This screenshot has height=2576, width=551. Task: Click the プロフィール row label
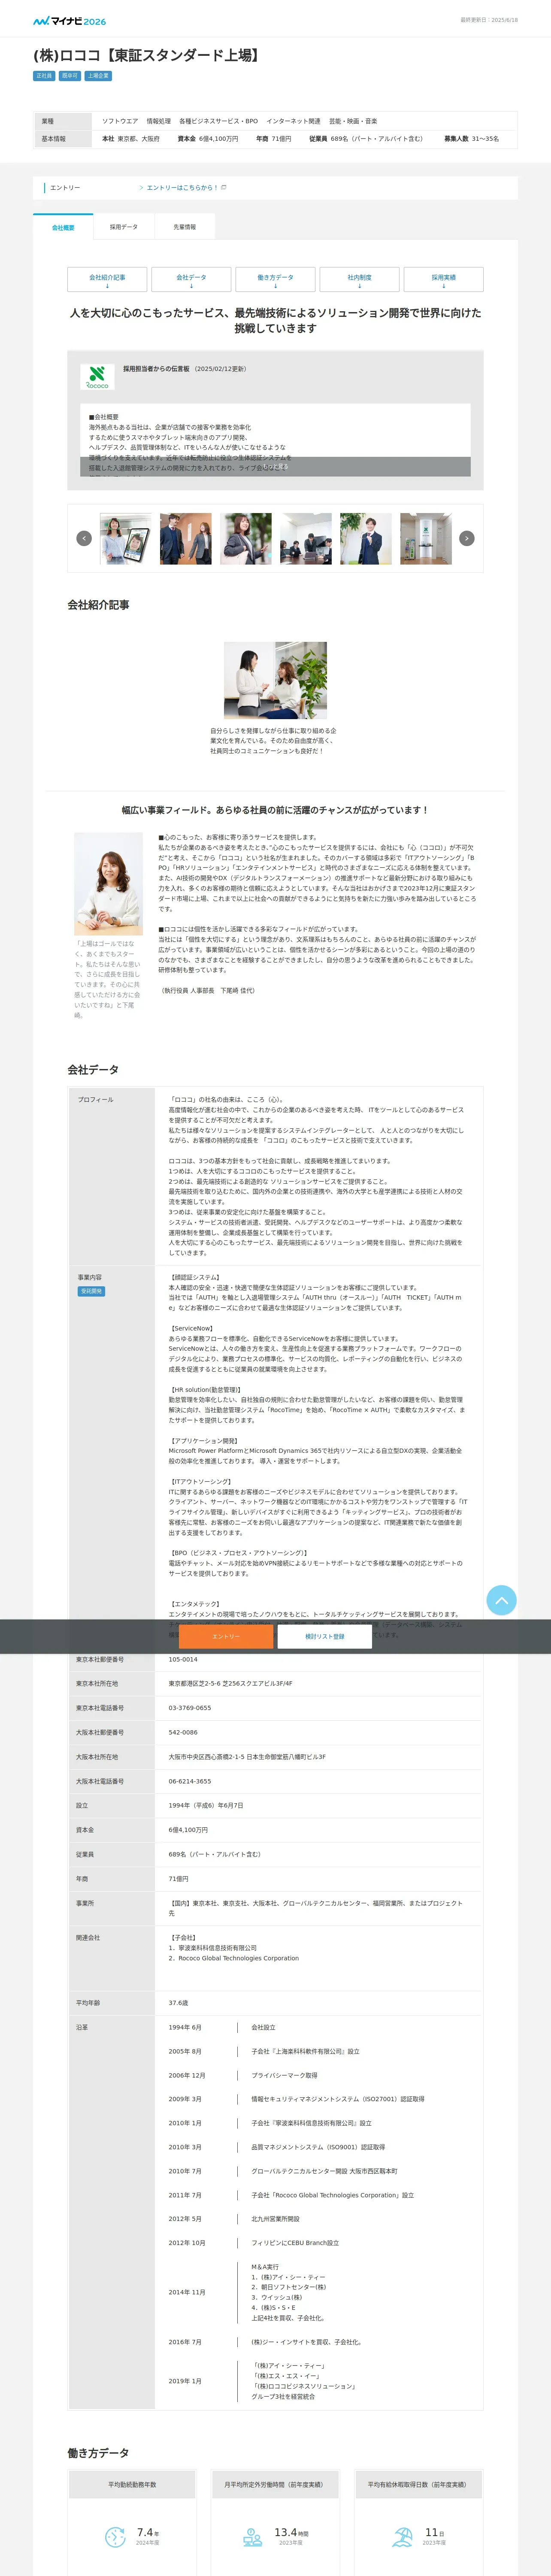click(96, 1099)
